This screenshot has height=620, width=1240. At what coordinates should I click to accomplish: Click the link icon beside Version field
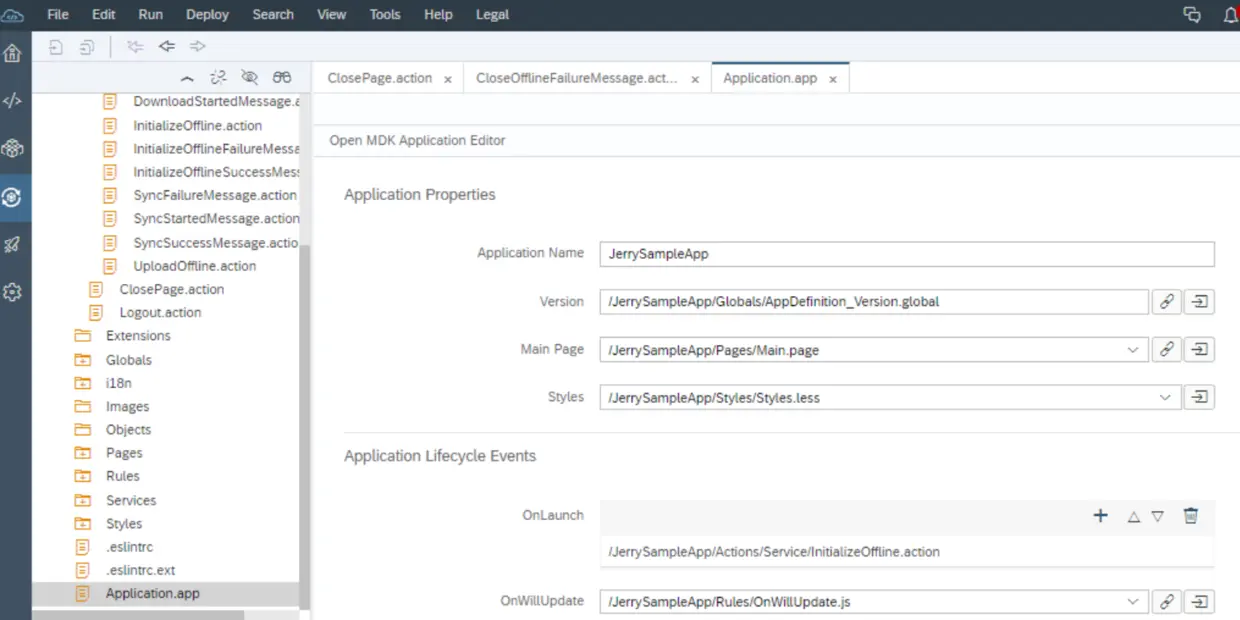click(x=1166, y=301)
